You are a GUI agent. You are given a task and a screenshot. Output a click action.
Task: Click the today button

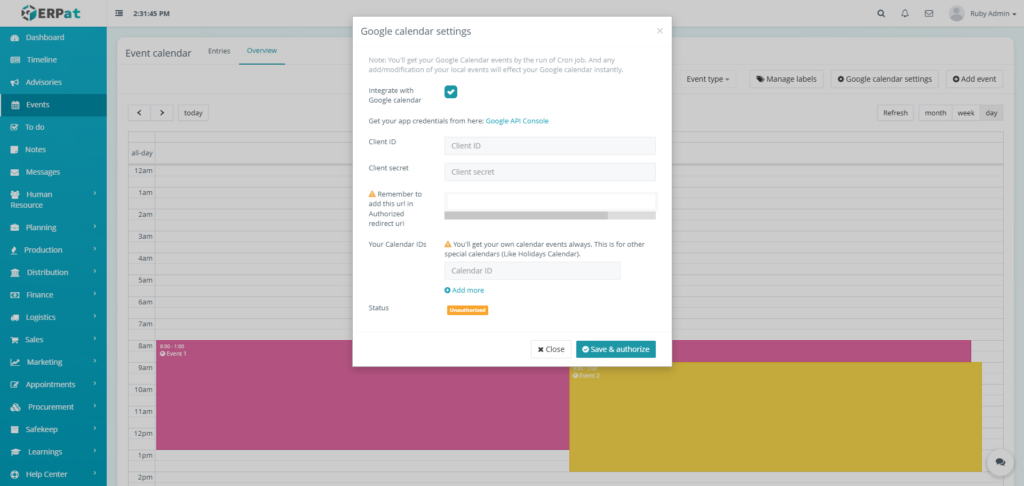click(193, 112)
